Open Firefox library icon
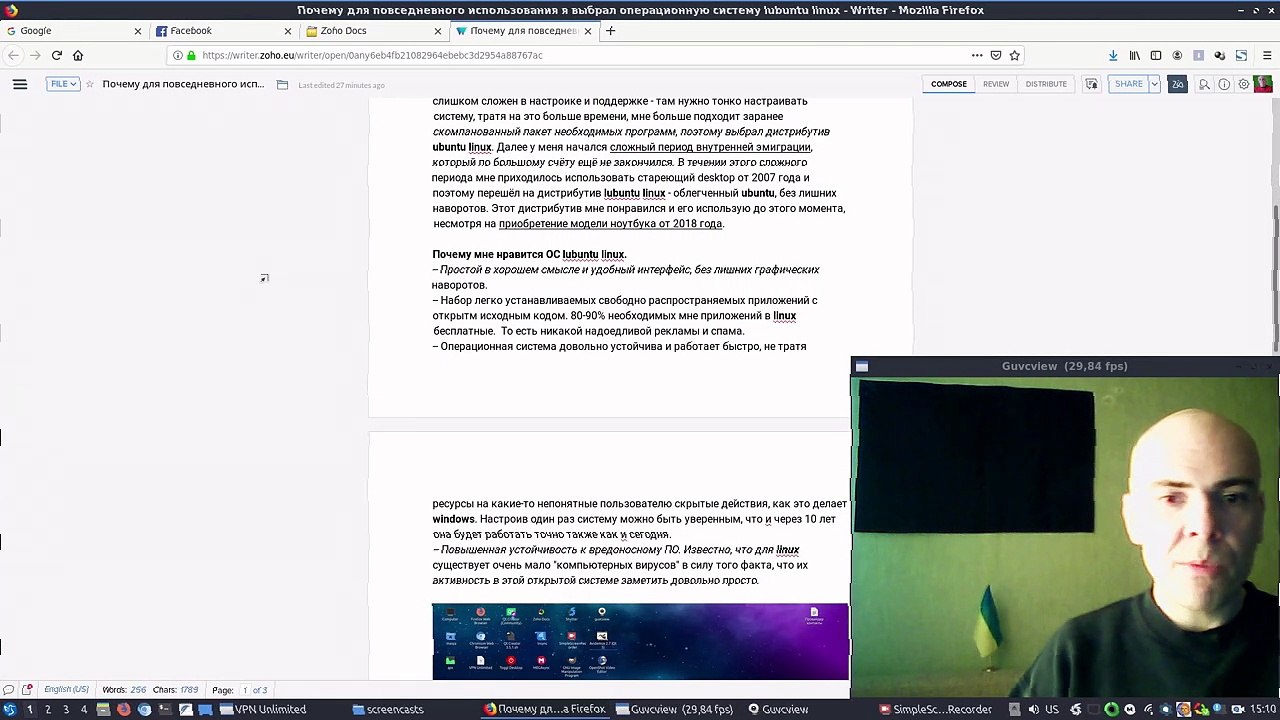 pyautogui.click(x=1134, y=56)
